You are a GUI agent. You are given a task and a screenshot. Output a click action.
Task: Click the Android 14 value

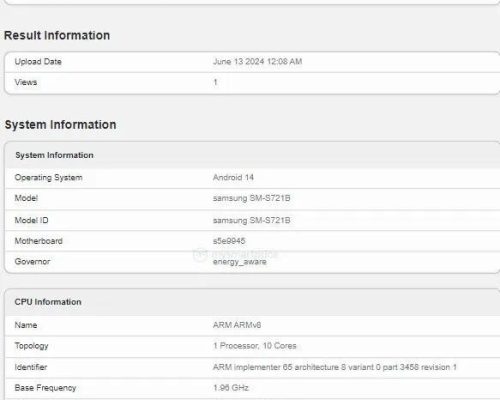pyautogui.click(x=233, y=177)
